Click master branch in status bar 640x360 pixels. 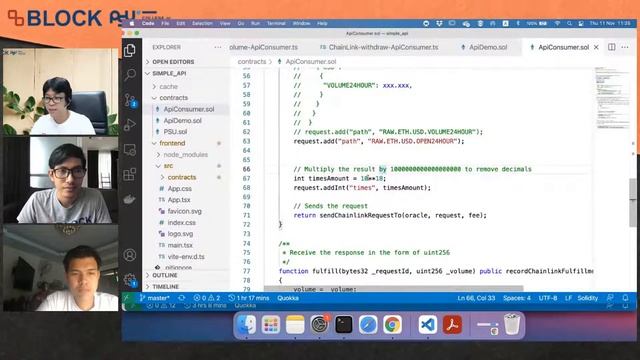[154, 298]
